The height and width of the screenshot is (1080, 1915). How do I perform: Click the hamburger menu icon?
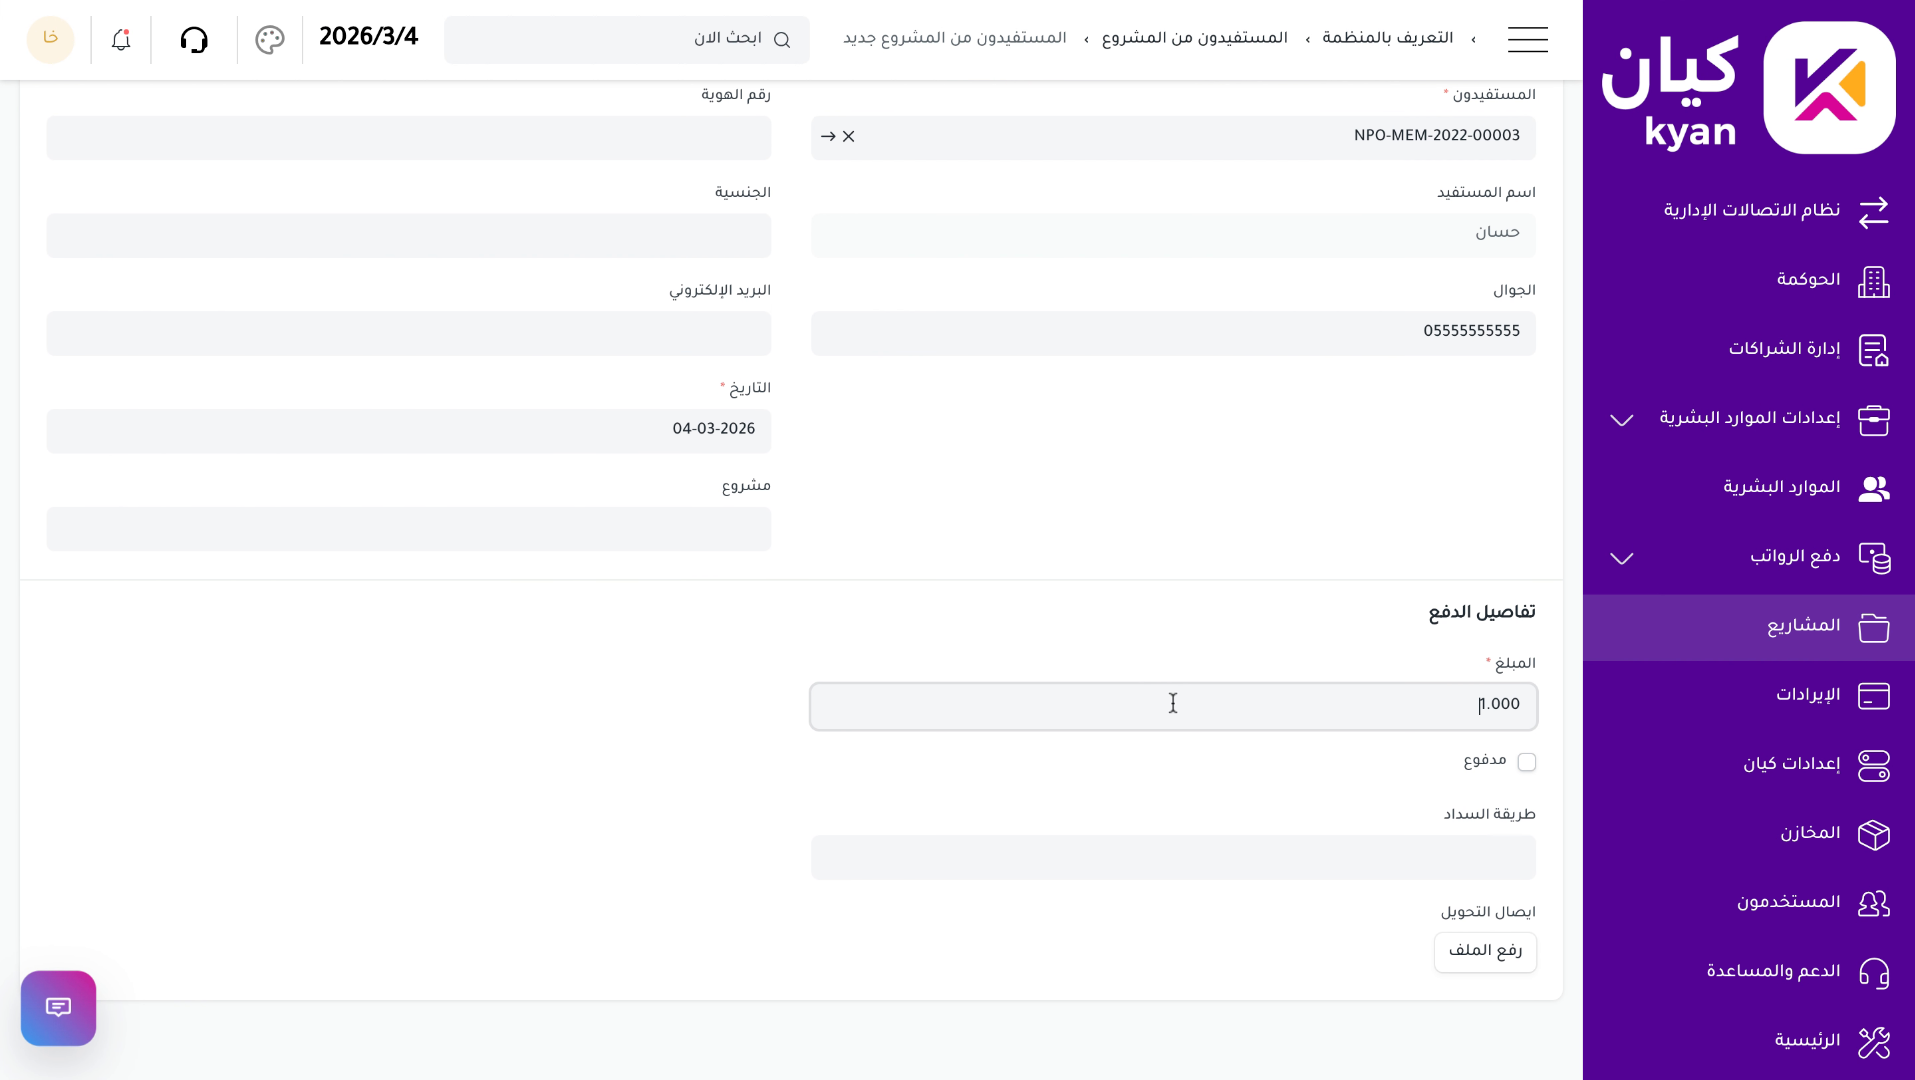[1527, 40]
